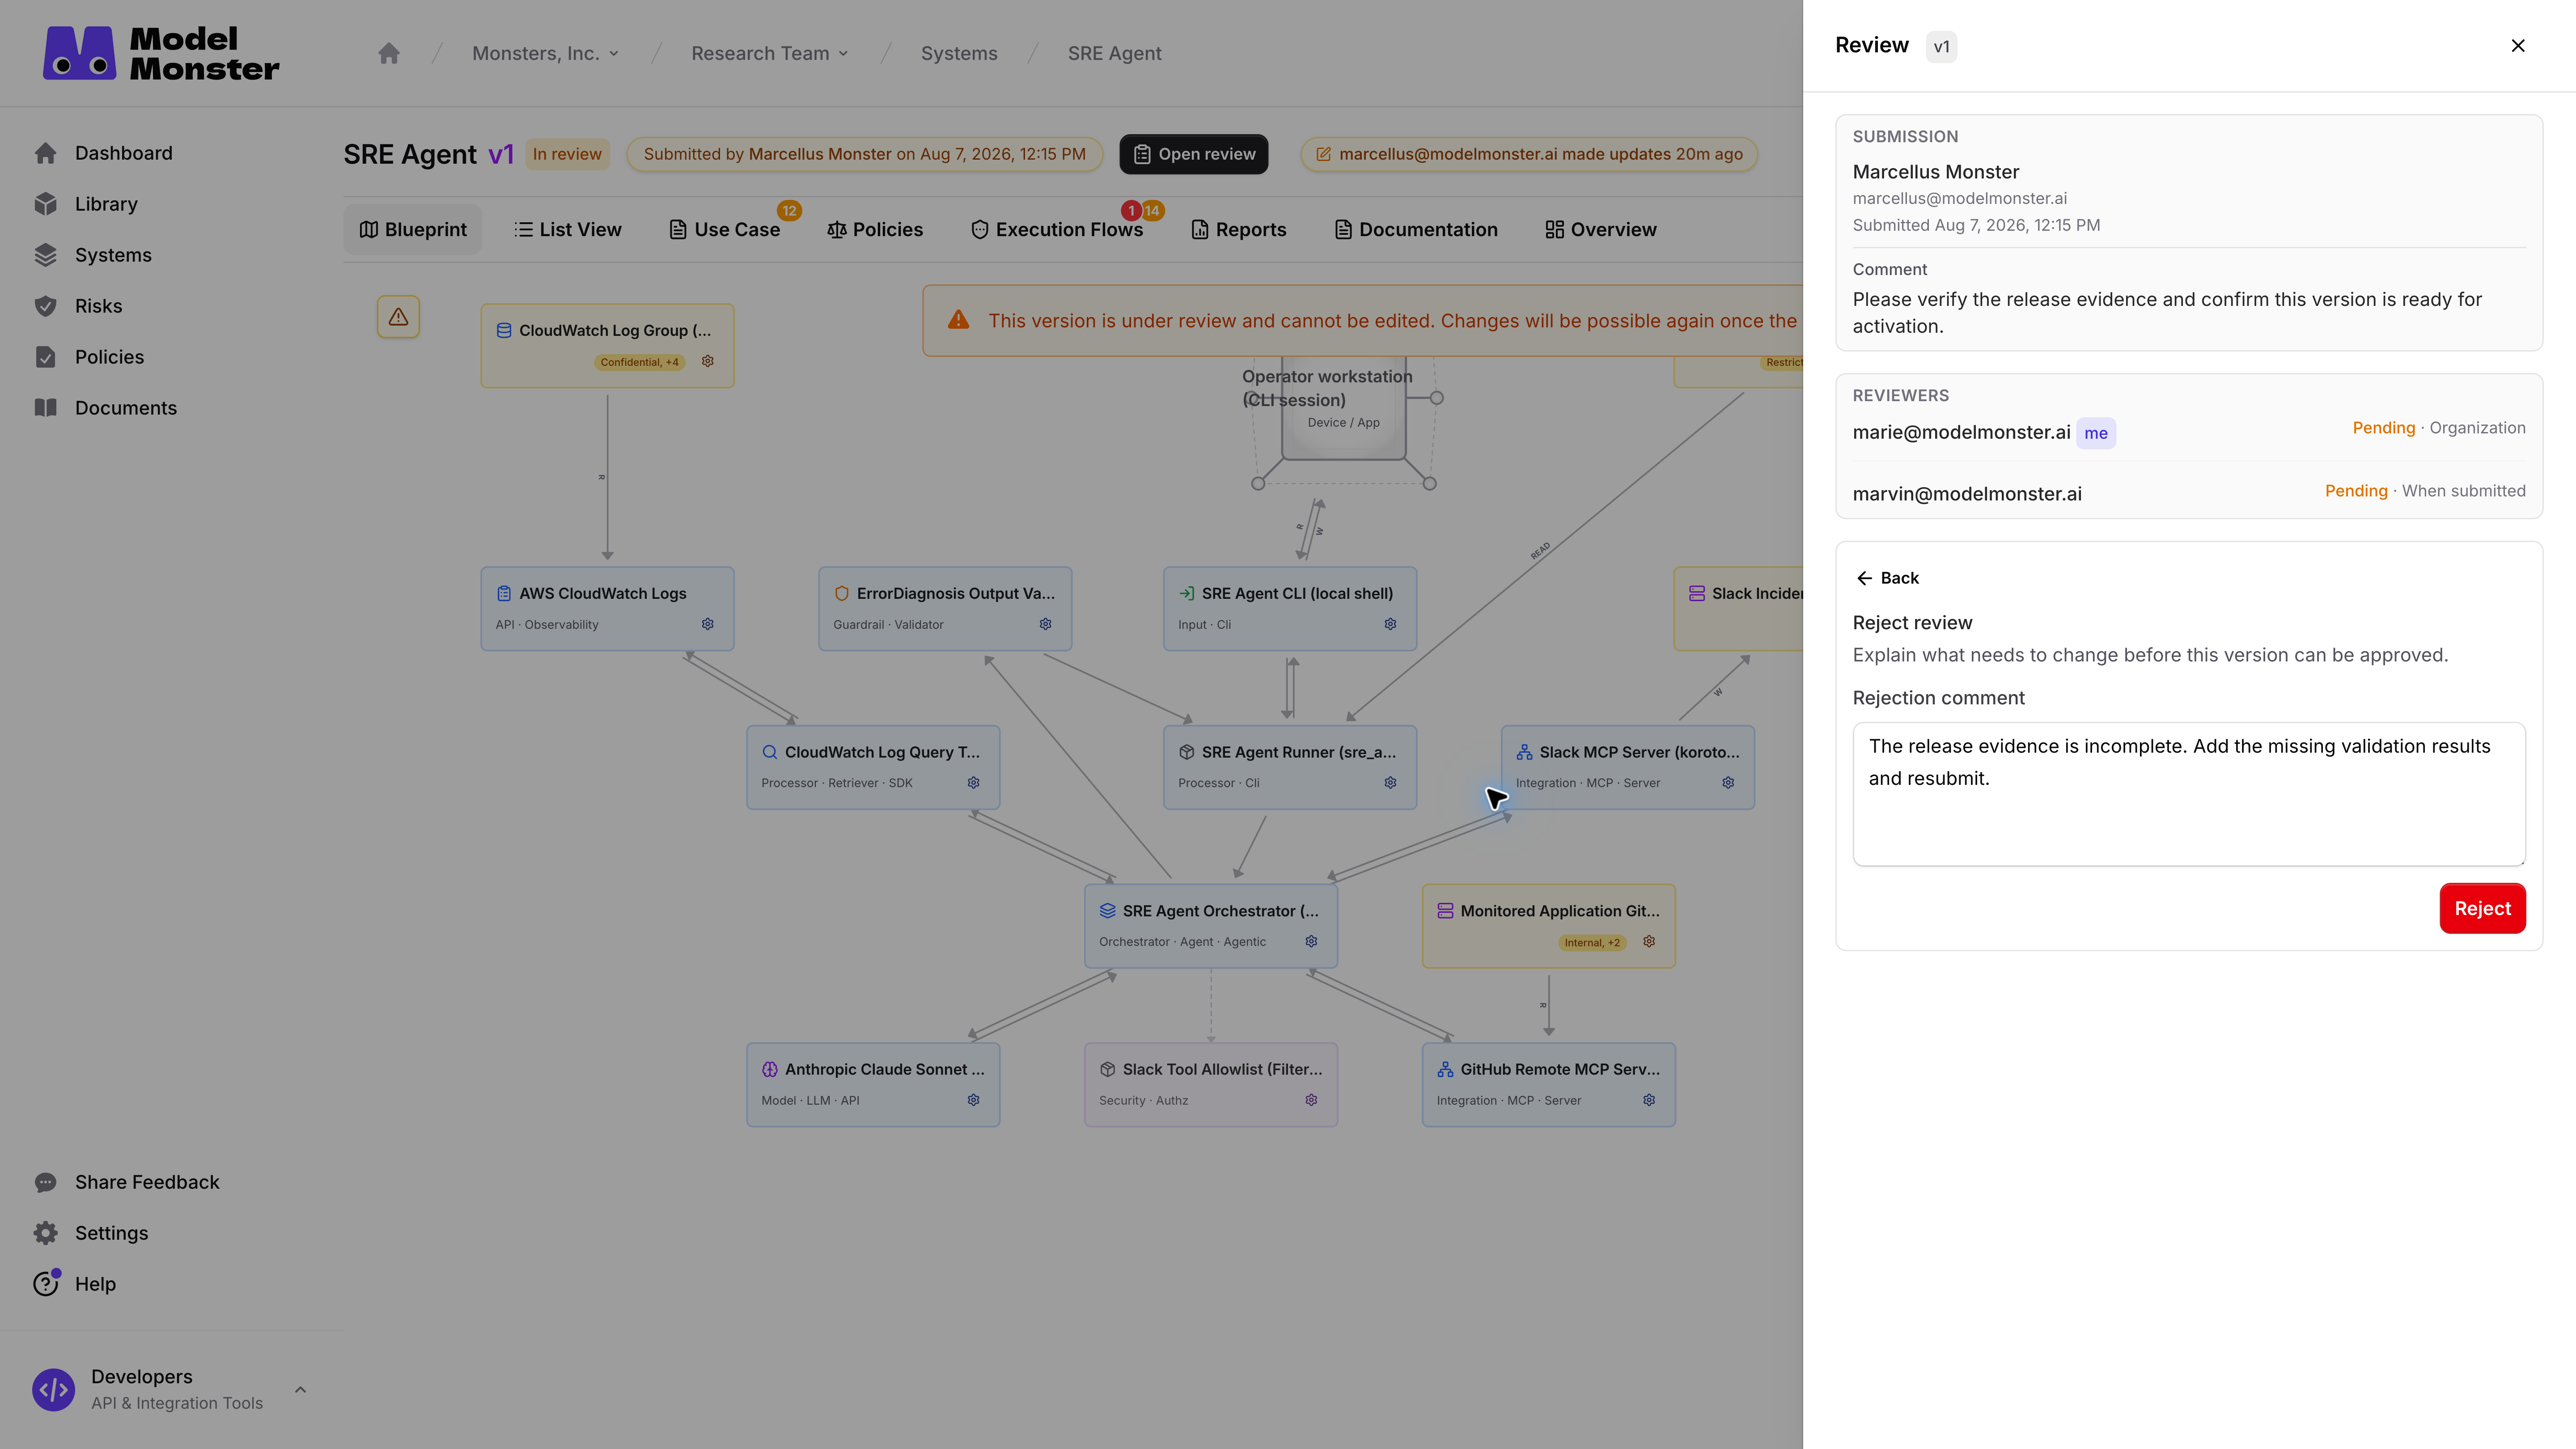Select the Anthropic Claude Sonnet node
The width and height of the screenshot is (2576, 1449).
point(873,1085)
